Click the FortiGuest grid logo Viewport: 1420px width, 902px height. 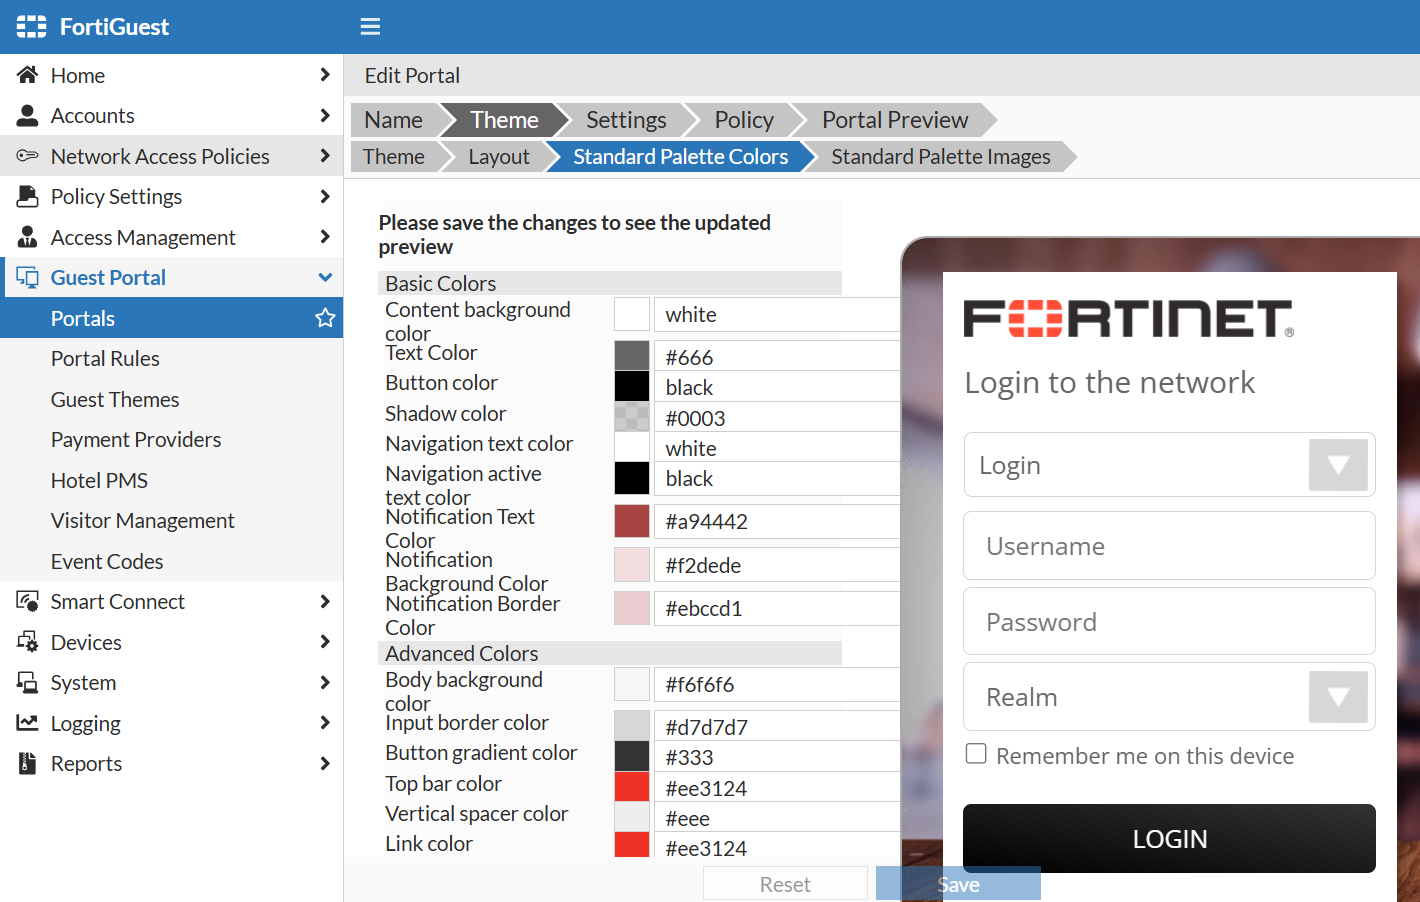(x=30, y=26)
